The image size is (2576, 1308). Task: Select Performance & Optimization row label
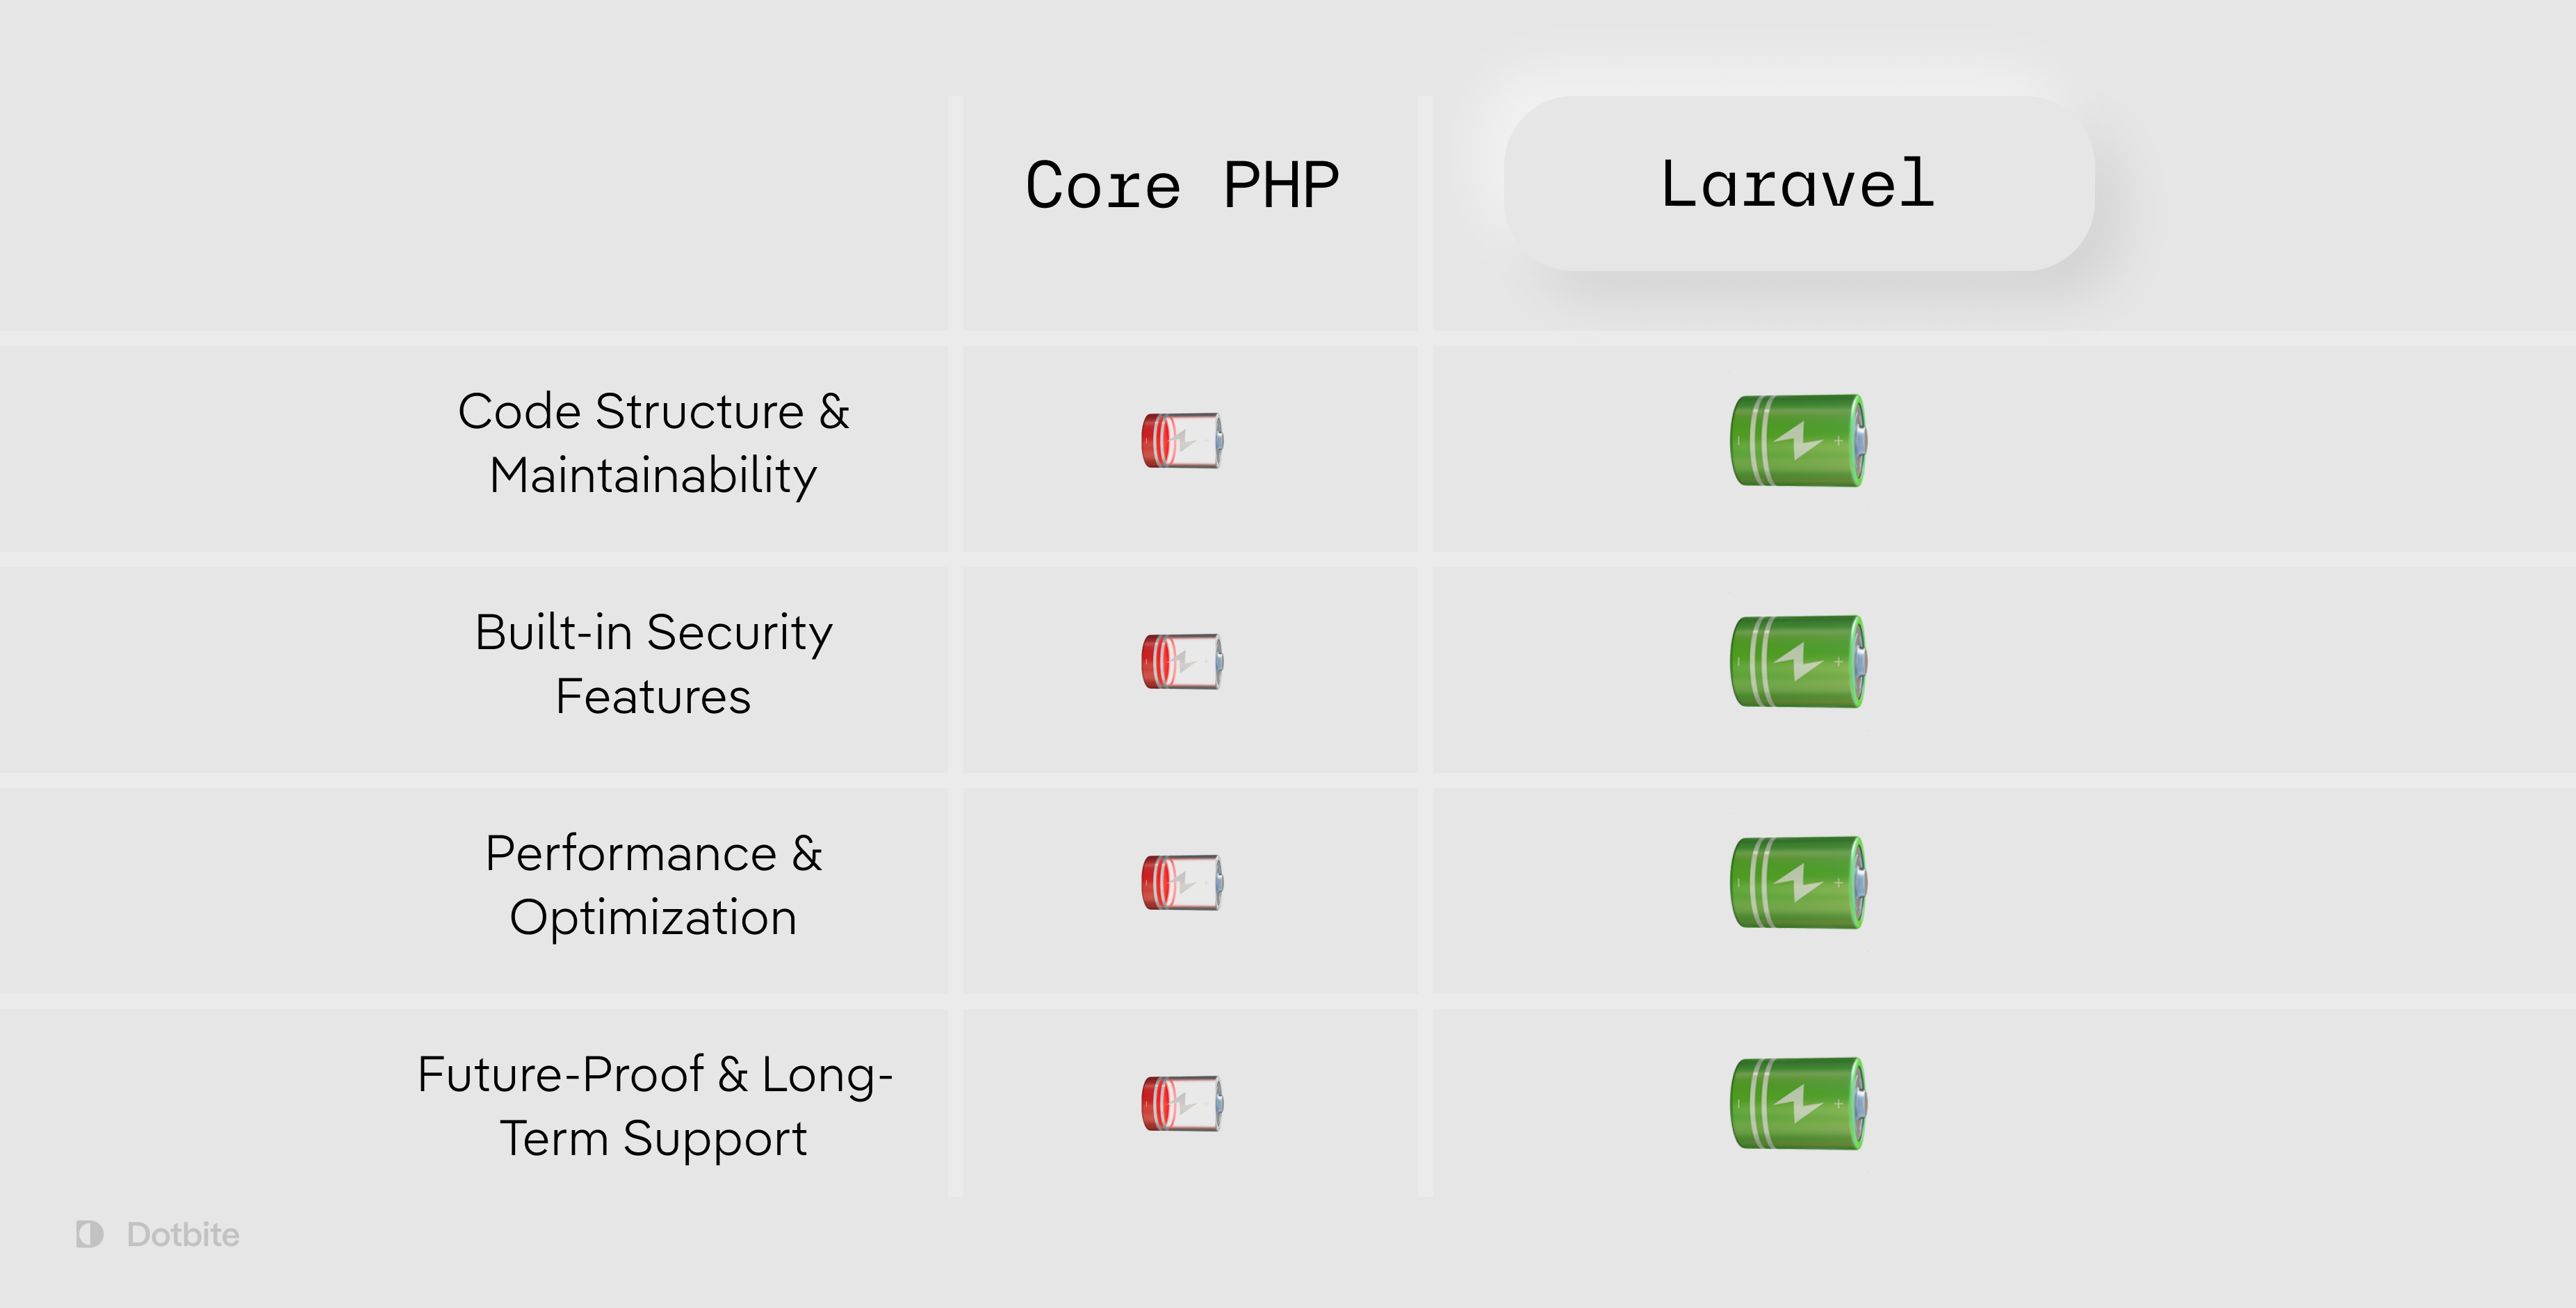(653, 885)
